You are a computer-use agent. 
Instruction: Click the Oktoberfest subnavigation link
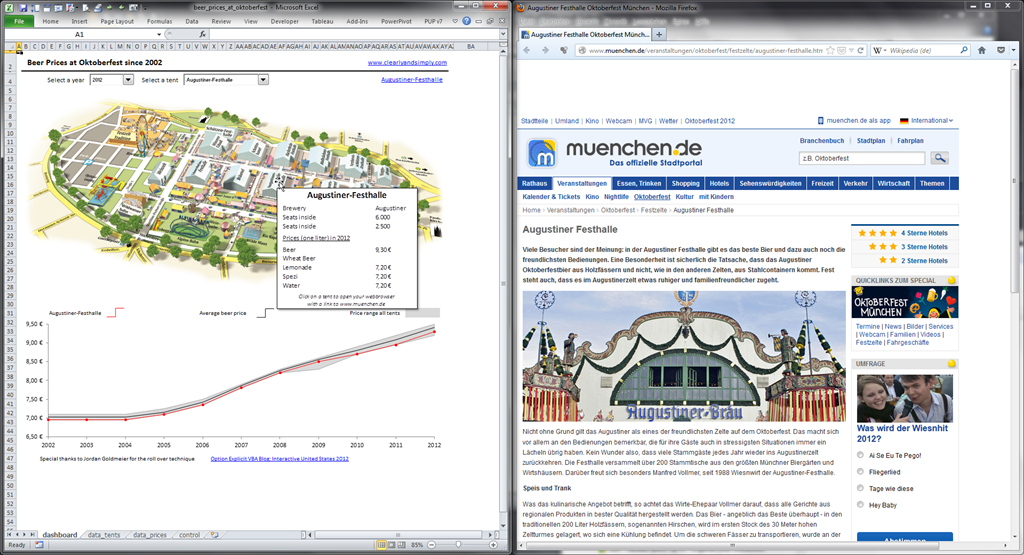click(652, 197)
